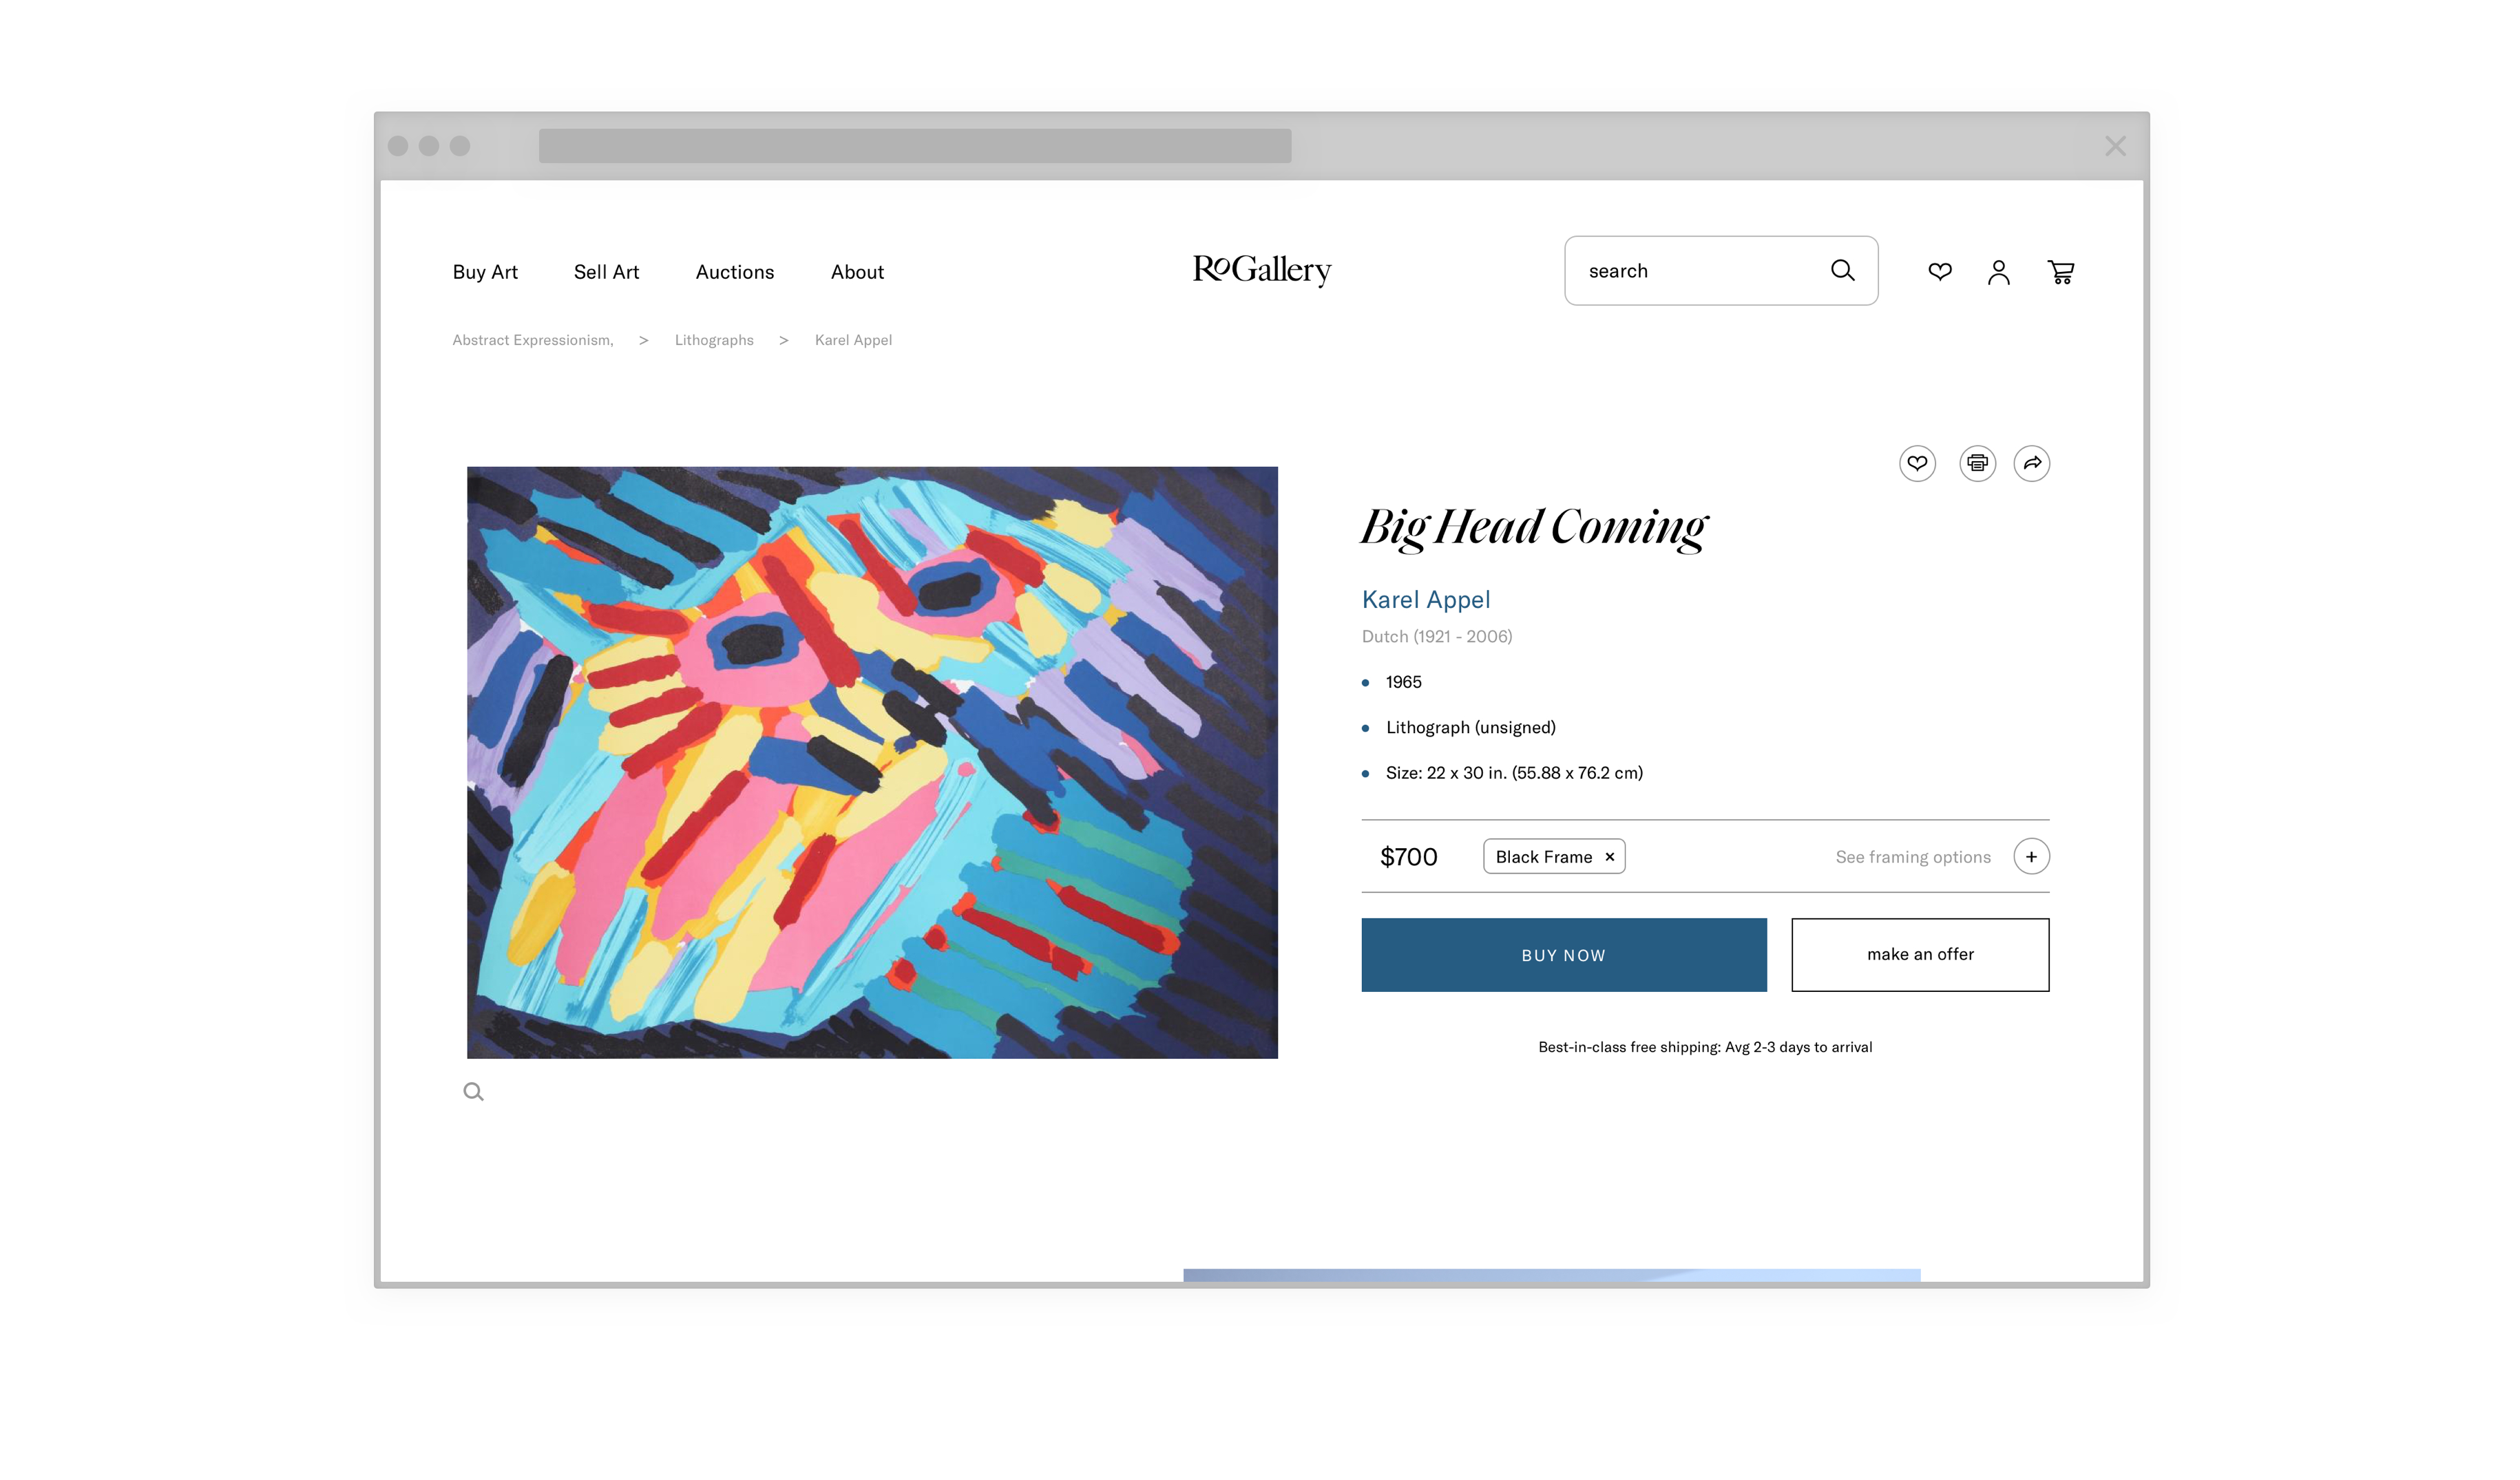
Task: Go to the Sell Art menu
Action: click(x=606, y=272)
